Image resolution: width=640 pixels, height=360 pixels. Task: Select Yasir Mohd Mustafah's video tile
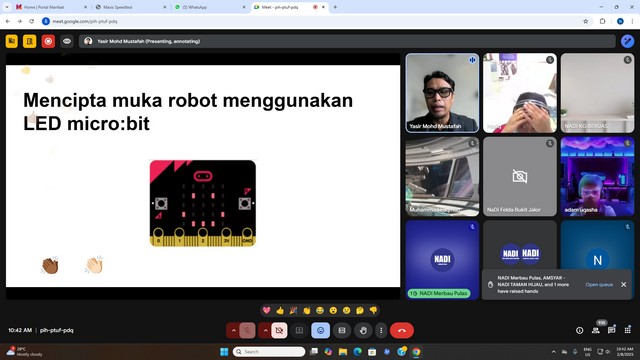442,93
